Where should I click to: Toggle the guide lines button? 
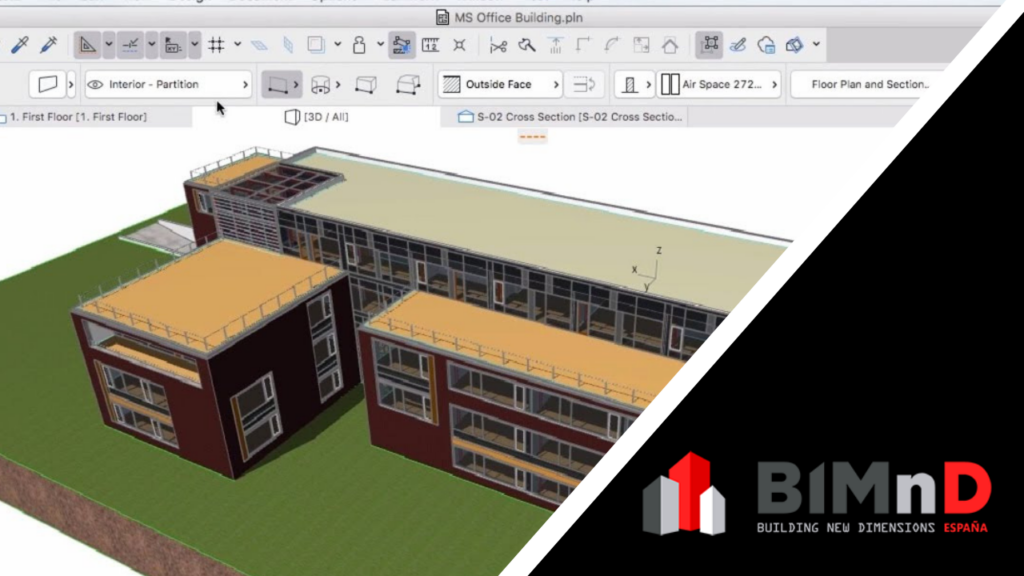point(130,45)
